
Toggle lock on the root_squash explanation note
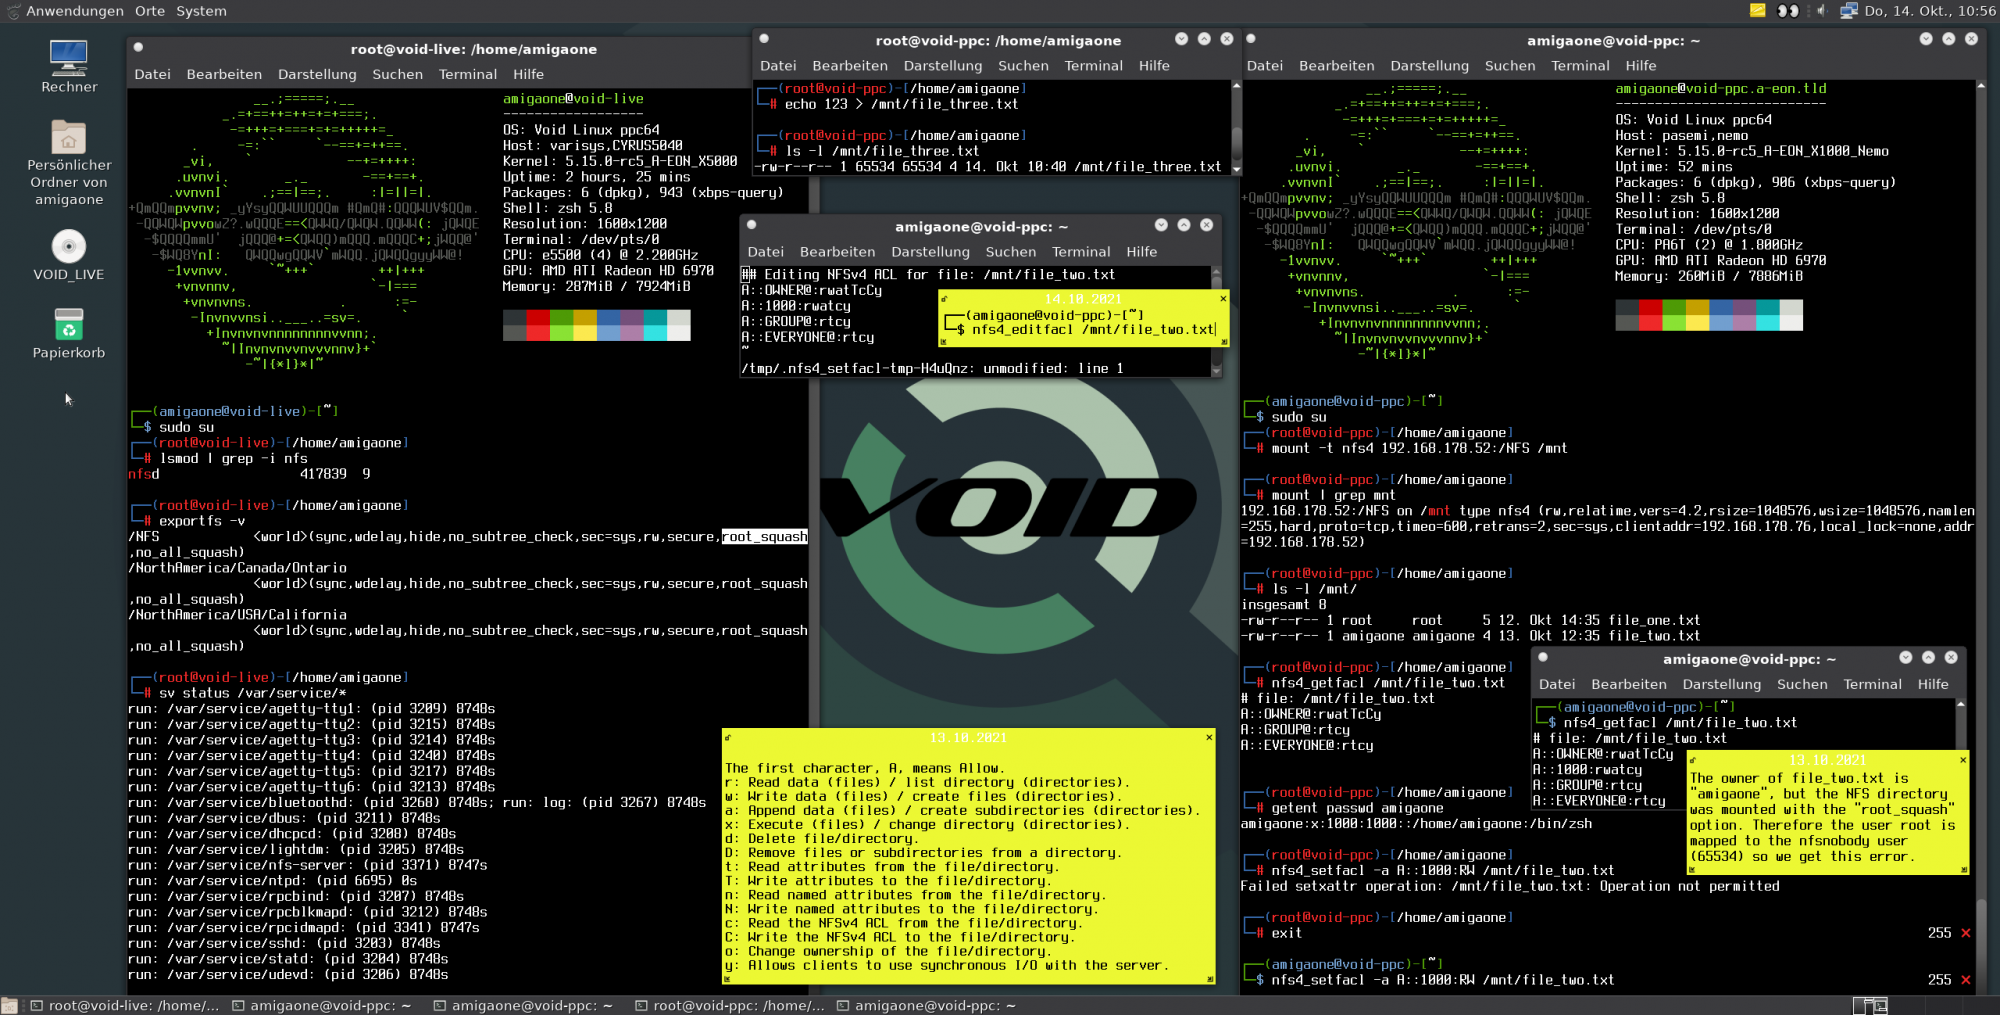pyautogui.click(x=1694, y=760)
